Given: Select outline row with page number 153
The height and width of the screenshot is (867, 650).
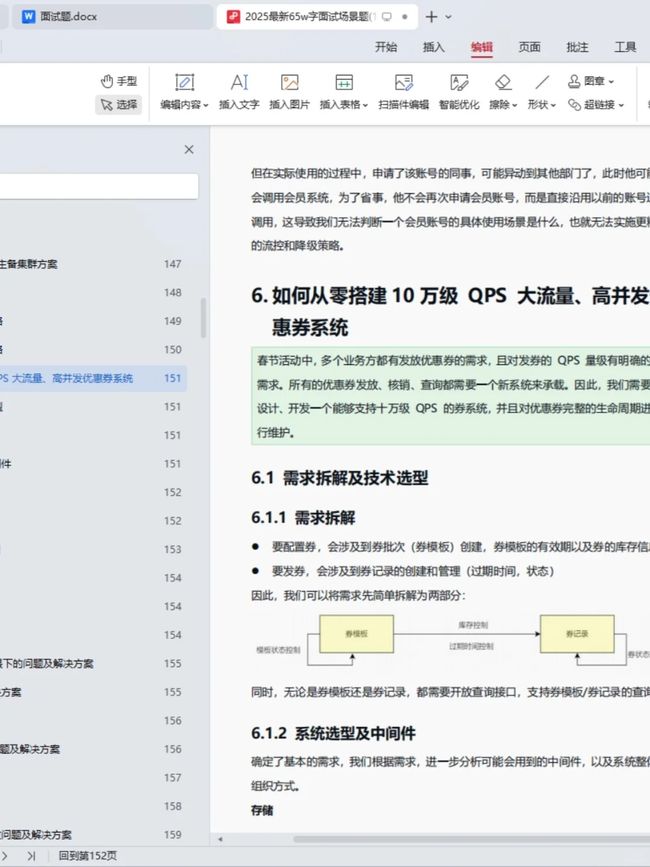Looking at the screenshot, I should [x=93, y=549].
